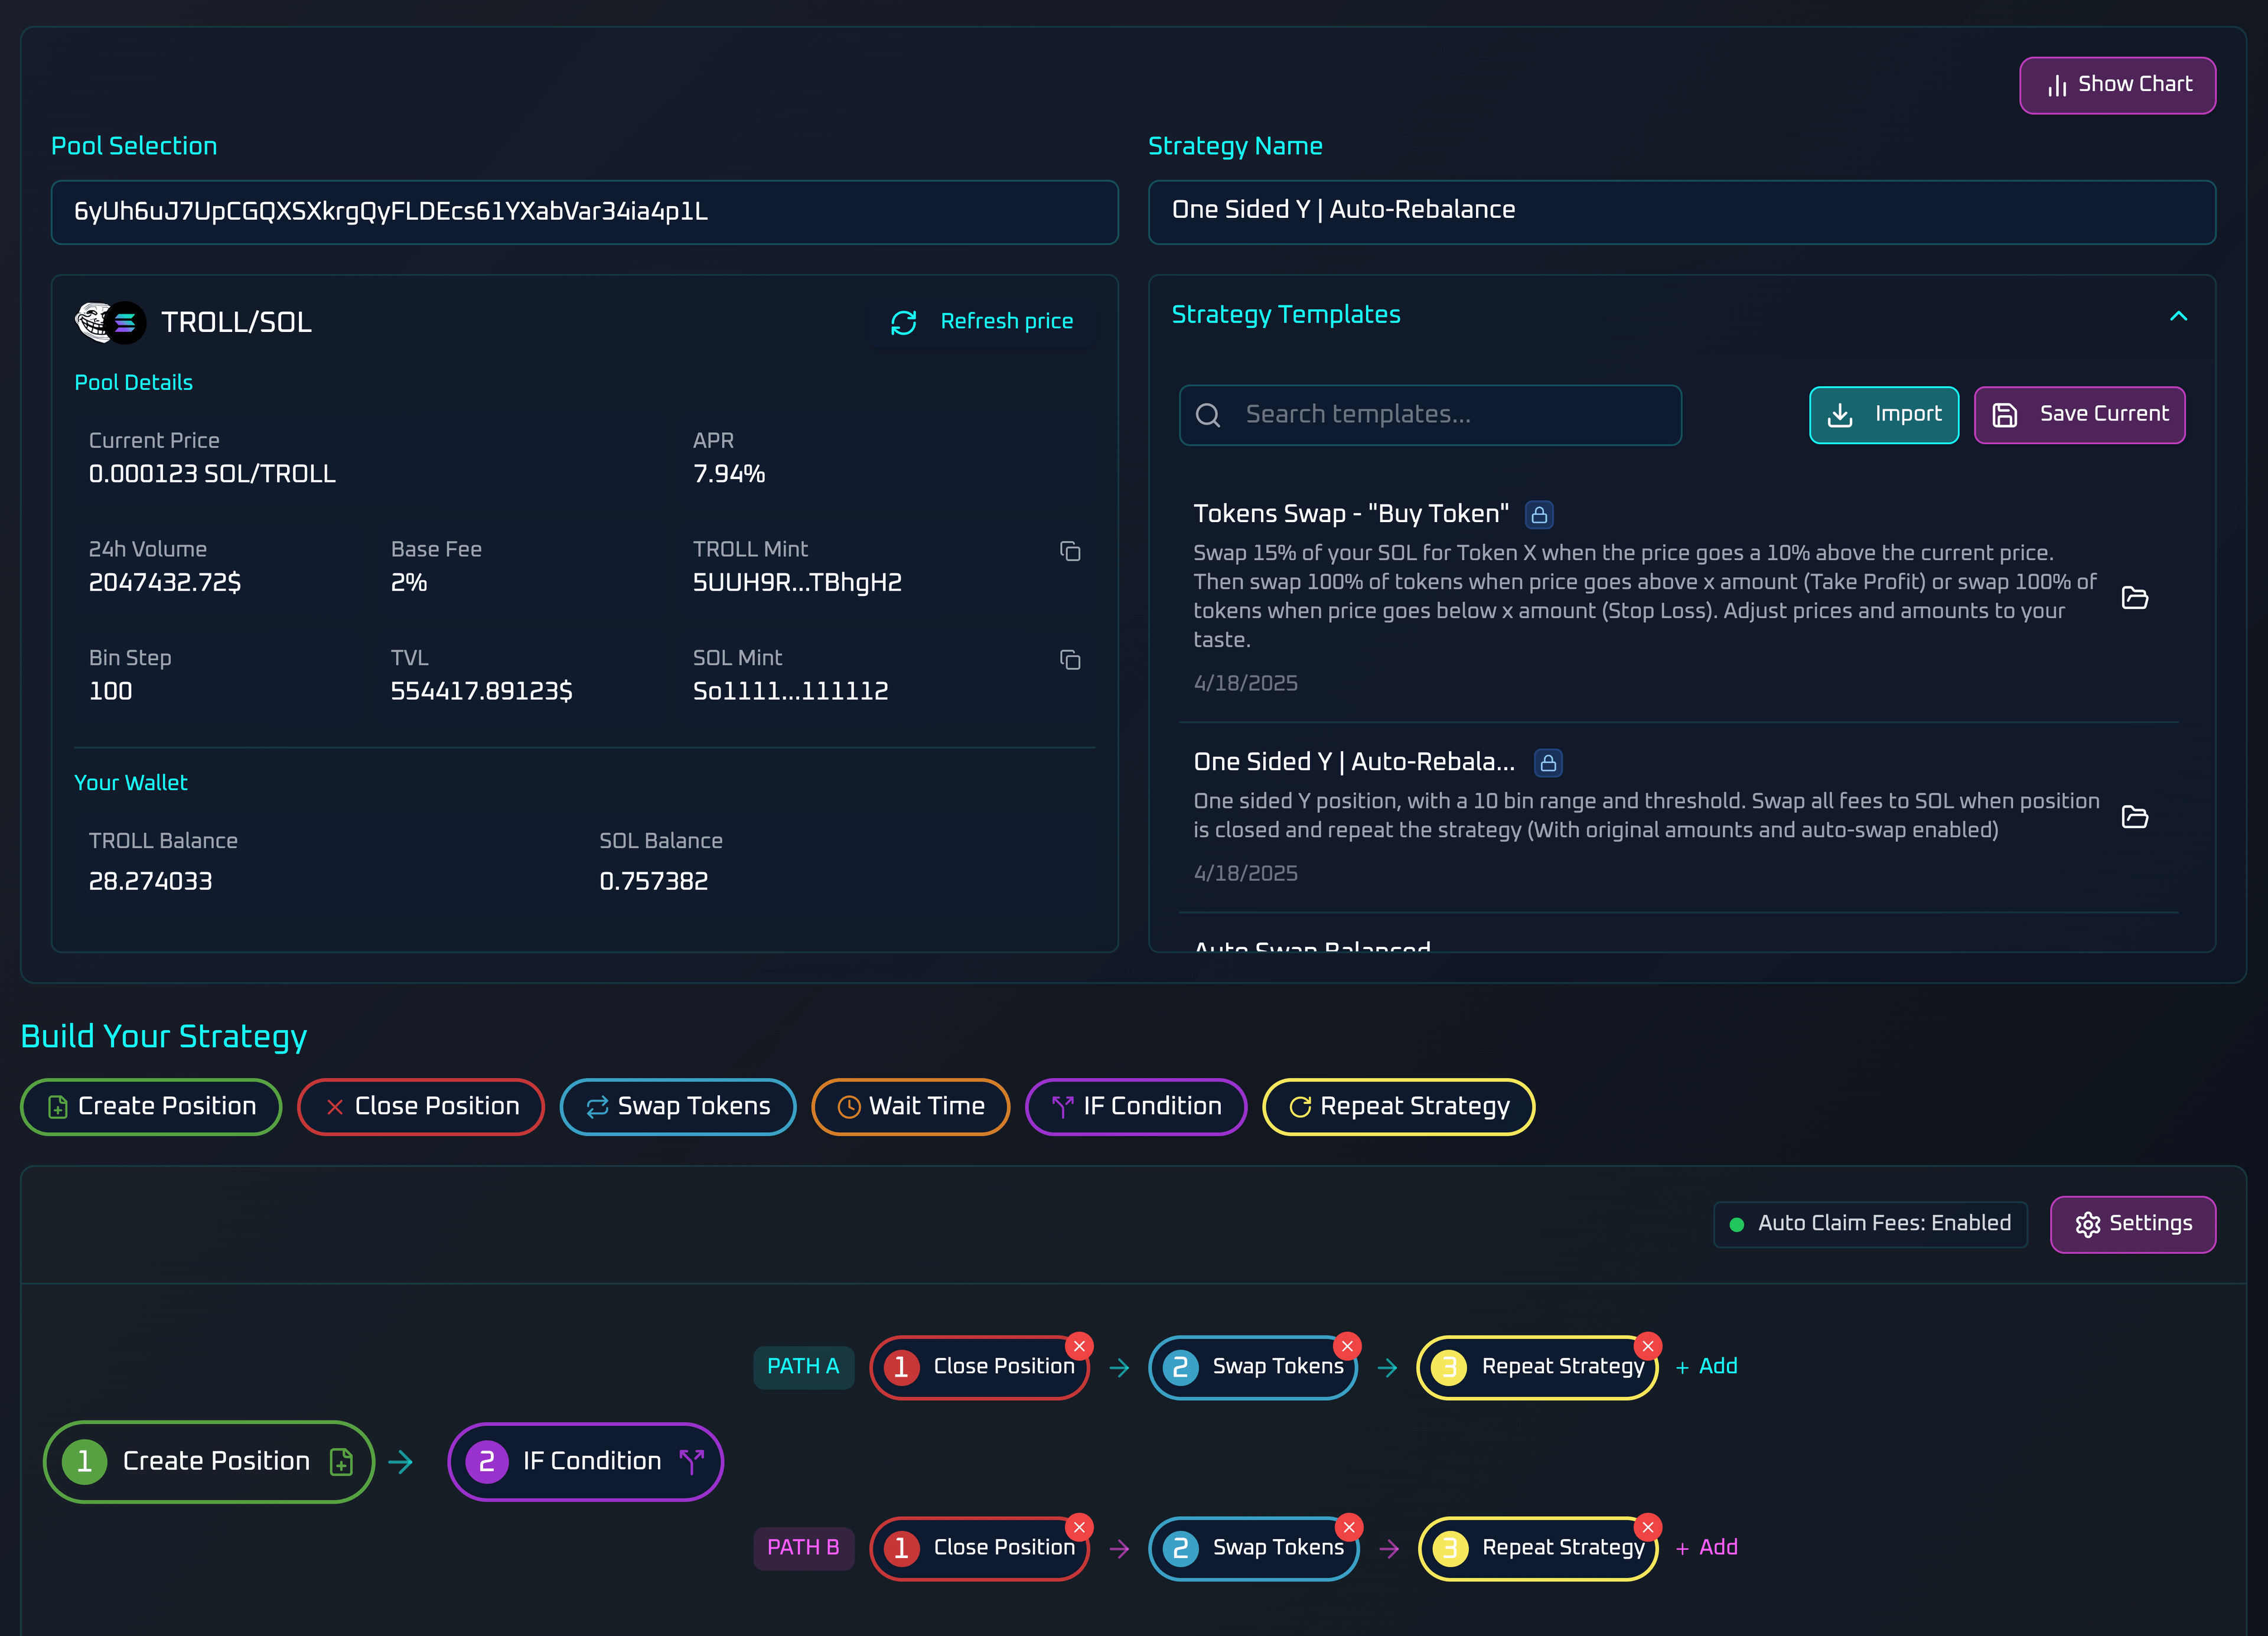
Task: Click lock icon beside Tokens Swap template
Action: point(1539,515)
